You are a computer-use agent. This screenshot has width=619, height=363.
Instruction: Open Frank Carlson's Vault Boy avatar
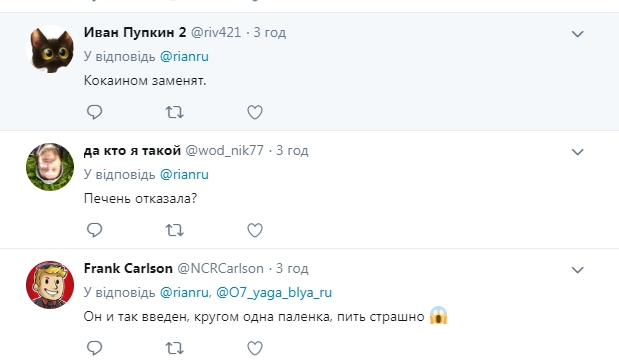pyautogui.click(x=50, y=285)
